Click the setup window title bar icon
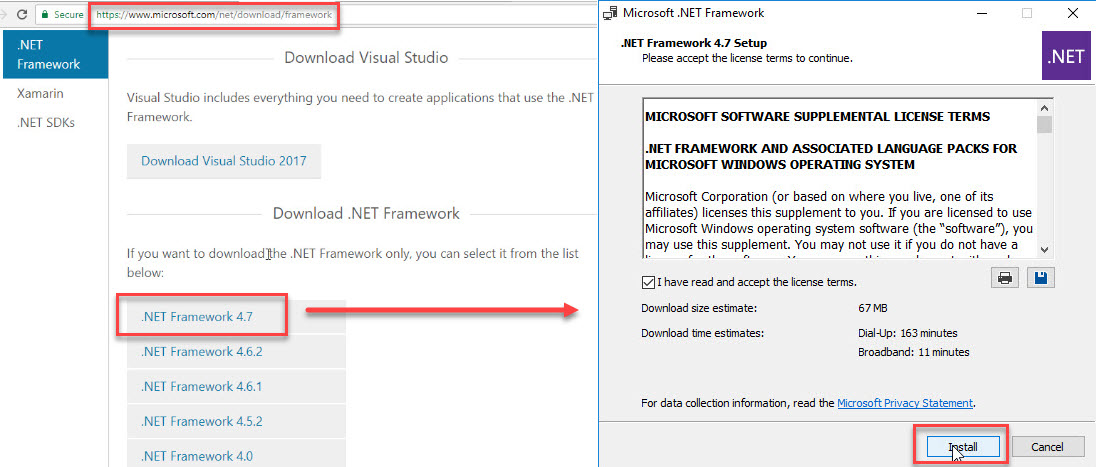This screenshot has width=1096, height=467. (x=610, y=13)
